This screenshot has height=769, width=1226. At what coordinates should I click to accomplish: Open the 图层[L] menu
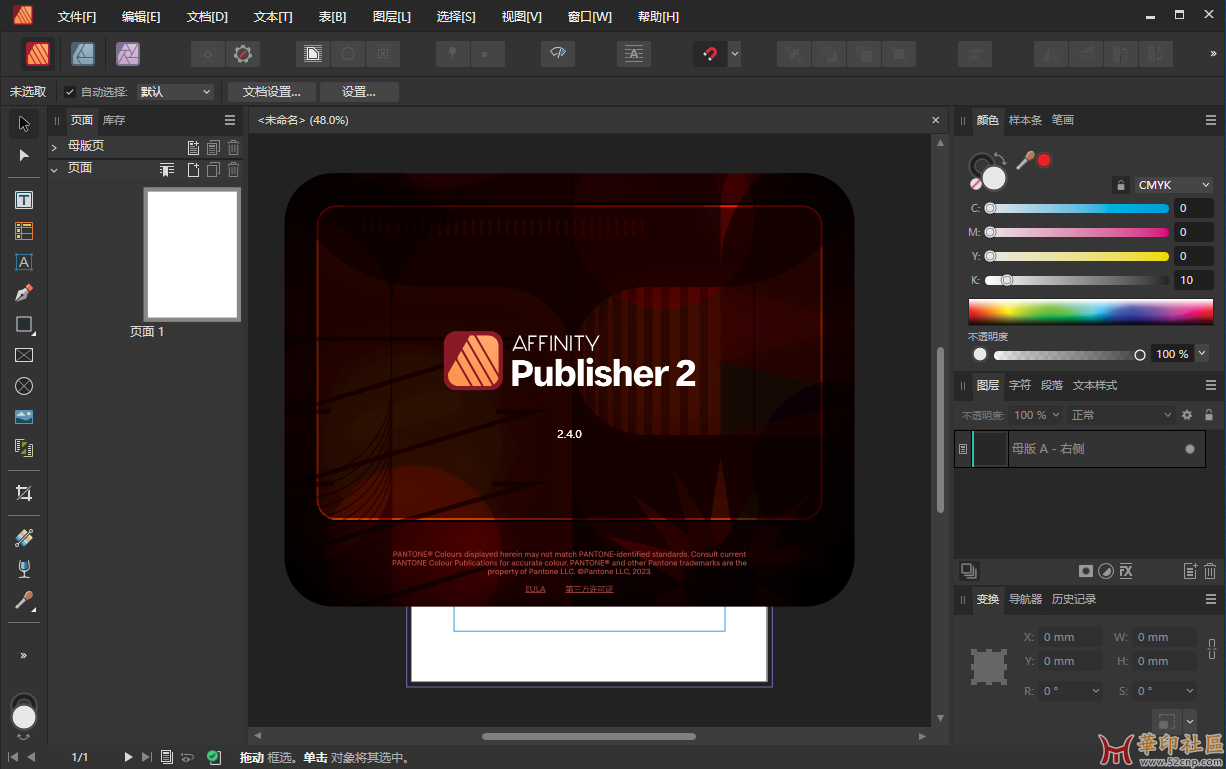point(391,17)
